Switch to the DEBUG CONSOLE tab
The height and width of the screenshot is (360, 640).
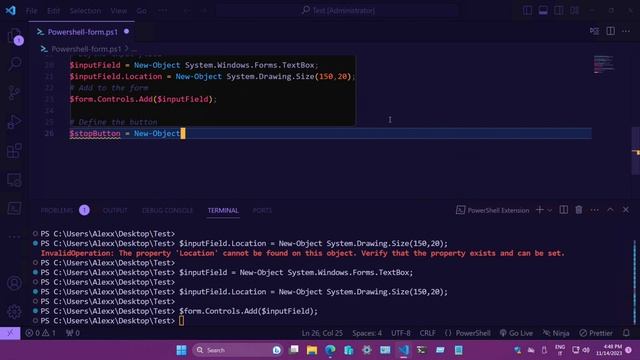167,210
